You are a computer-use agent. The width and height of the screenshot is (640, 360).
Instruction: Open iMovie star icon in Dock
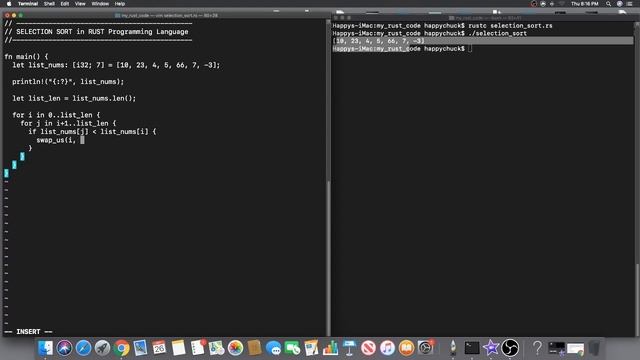491,348
